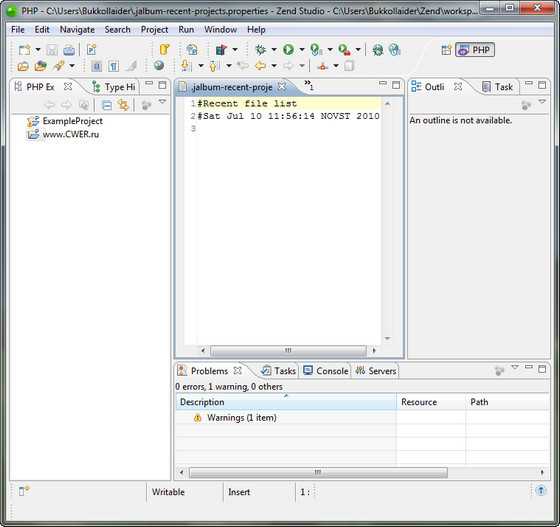Screen dimensions: 560x527
Task: Click the Save disk icon in toolbar
Action: click(52, 50)
